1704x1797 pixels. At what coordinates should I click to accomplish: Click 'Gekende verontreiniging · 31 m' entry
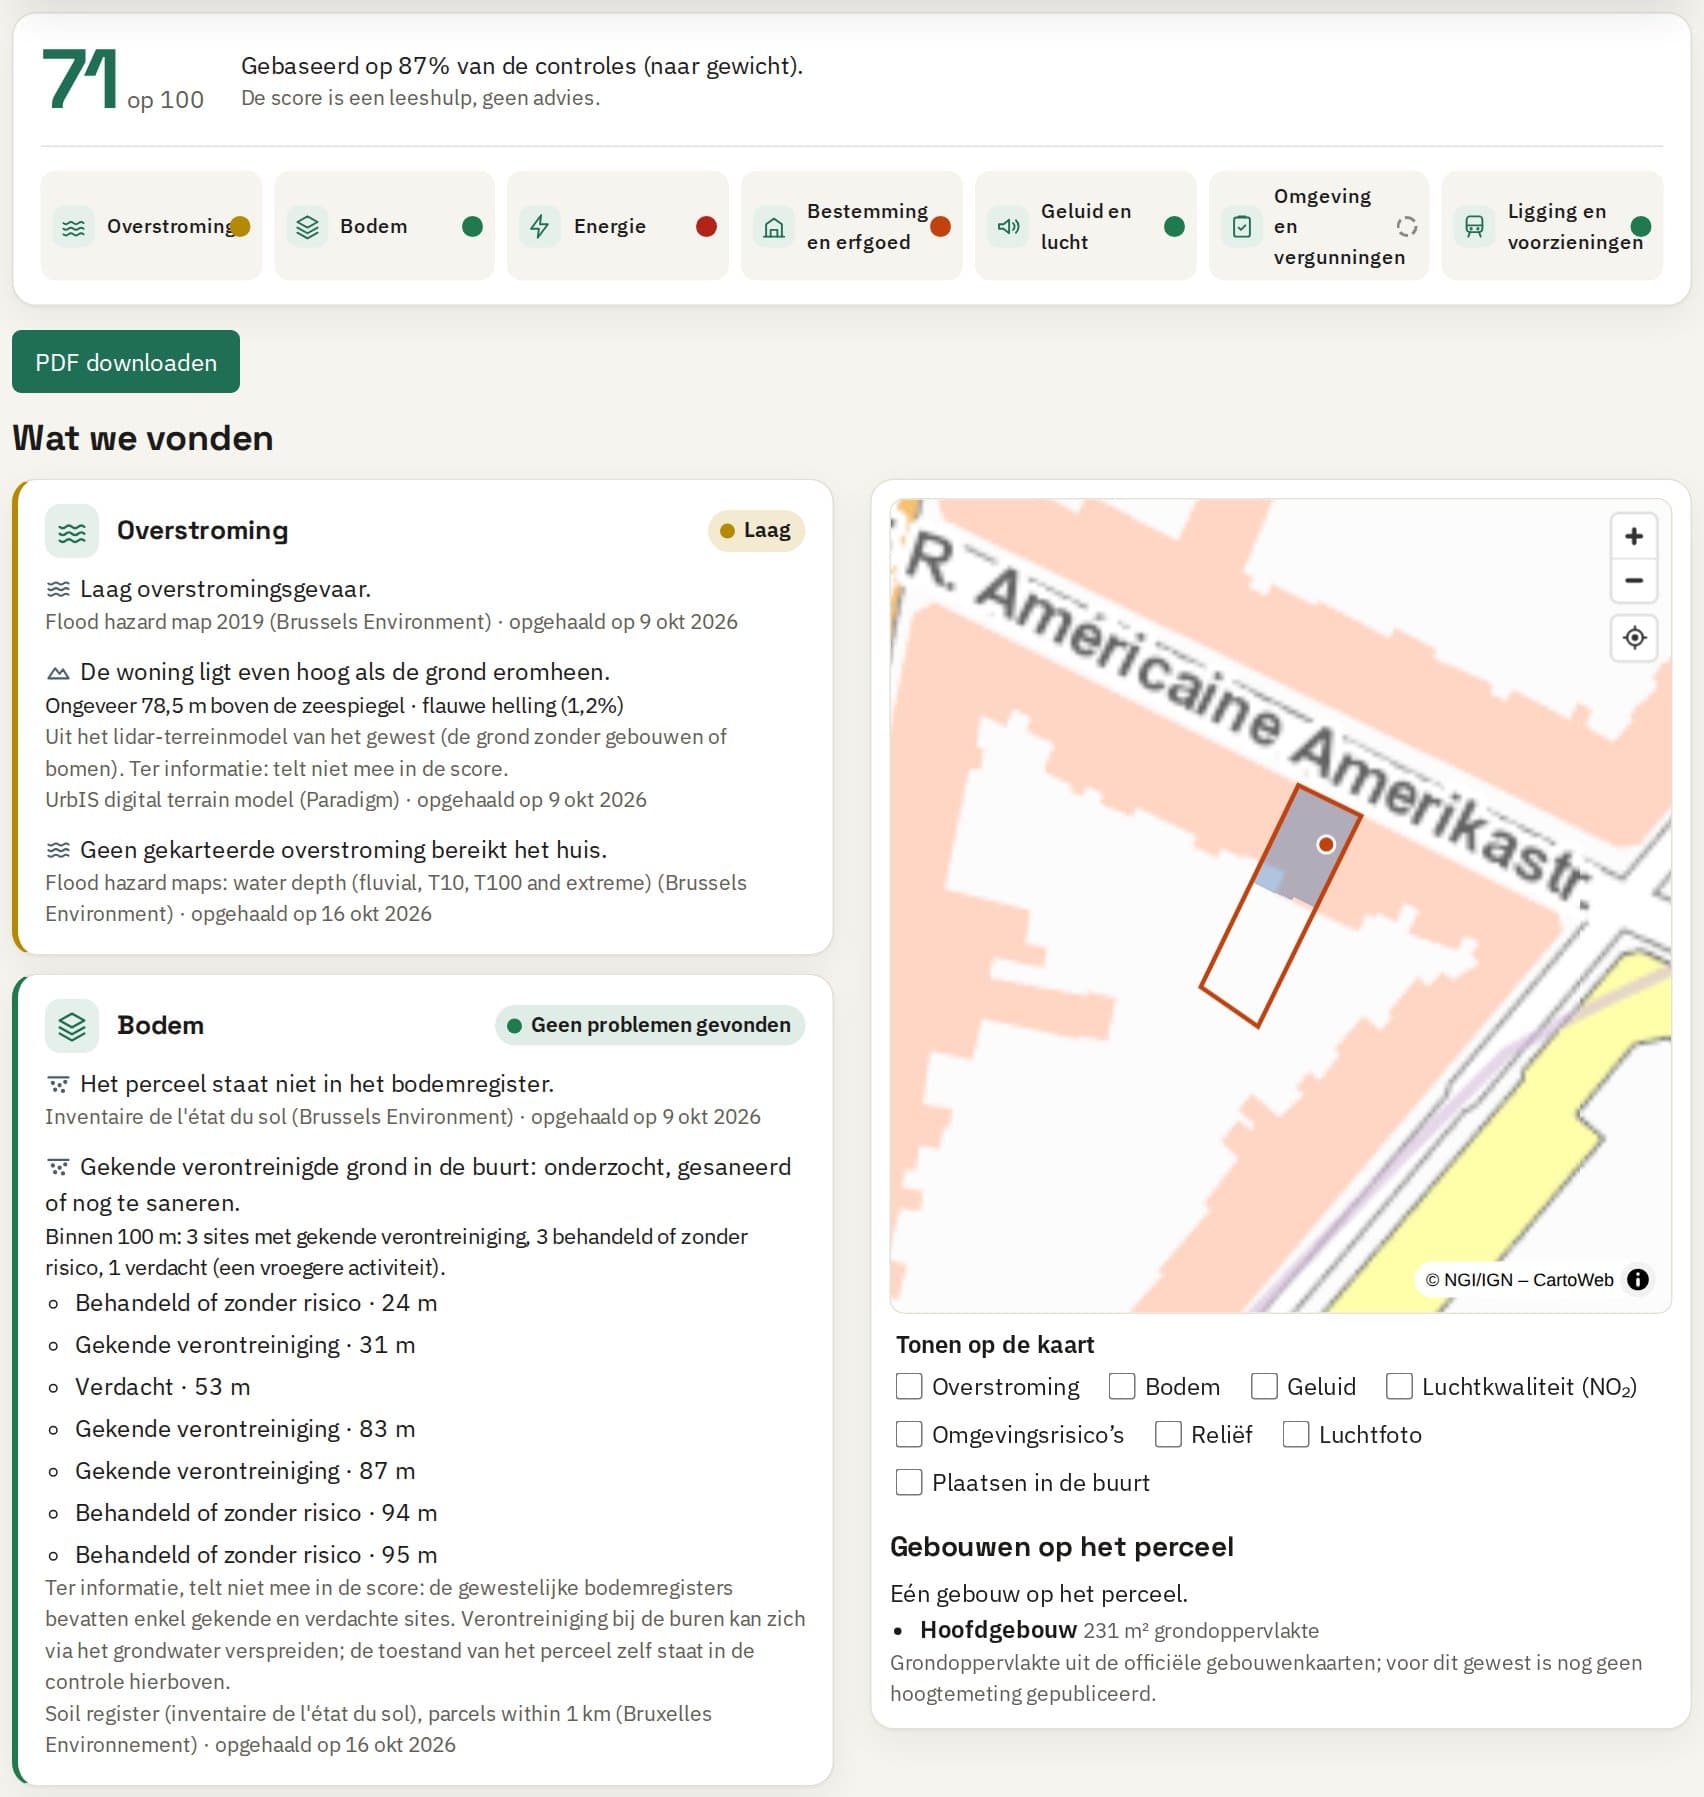(245, 1345)
